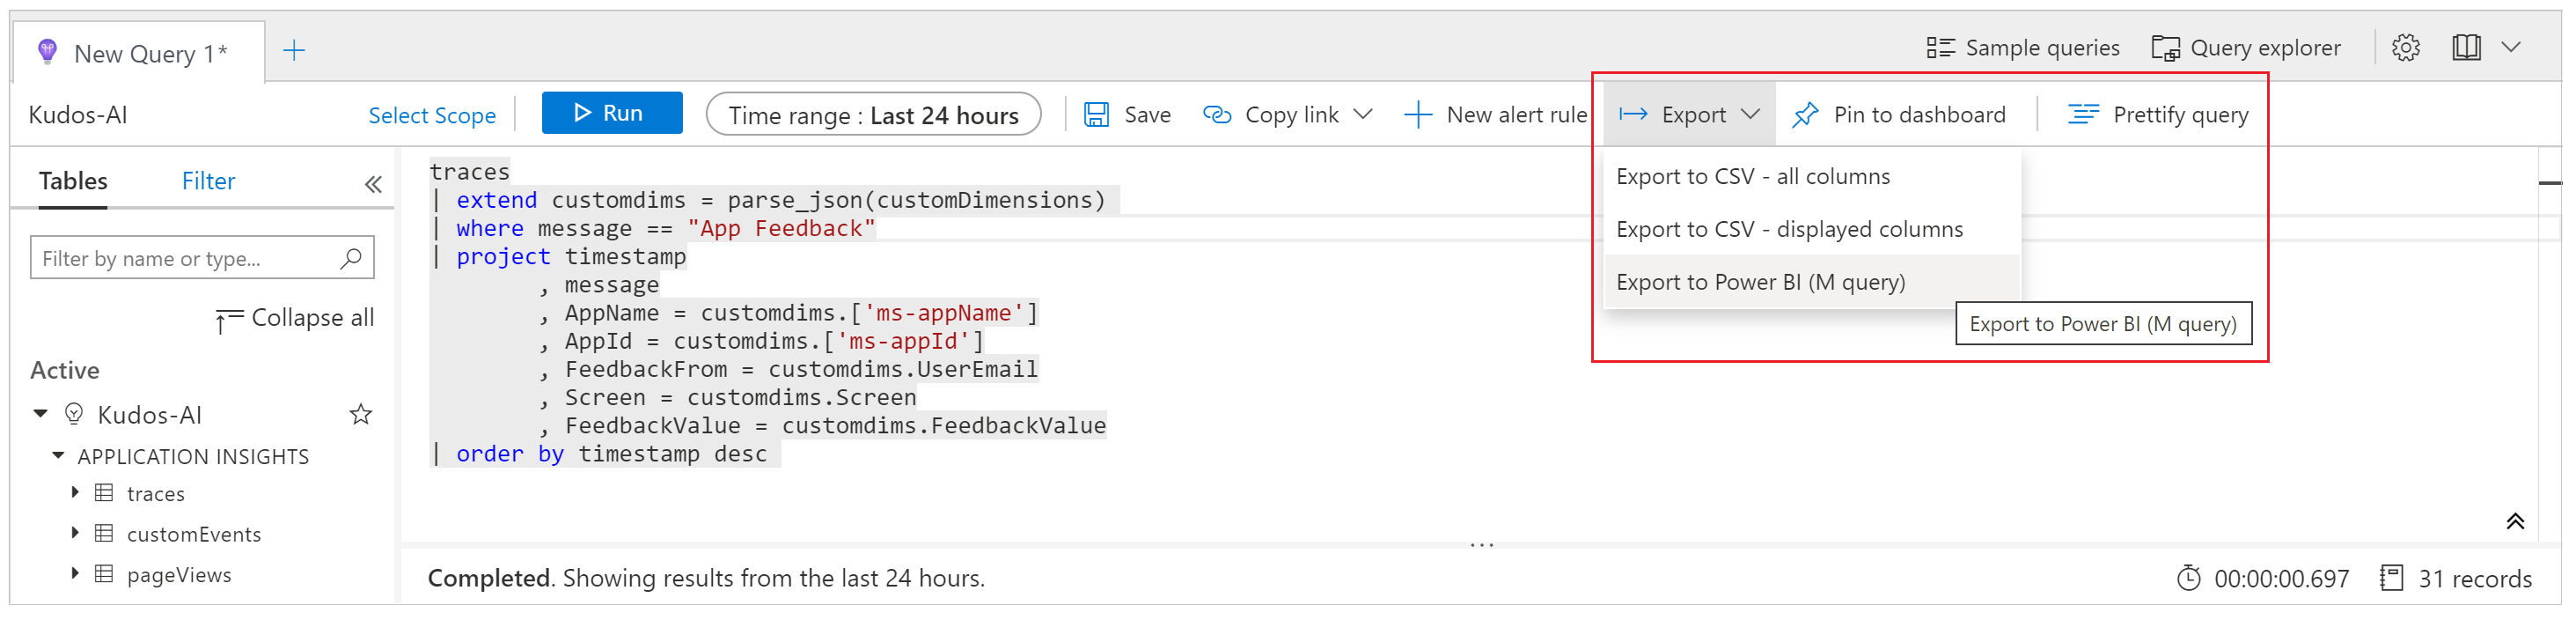The image size is (2576, 620).
Task: Click the Kudos-AI lightbulb icon in tree
Action: (74, 414)
